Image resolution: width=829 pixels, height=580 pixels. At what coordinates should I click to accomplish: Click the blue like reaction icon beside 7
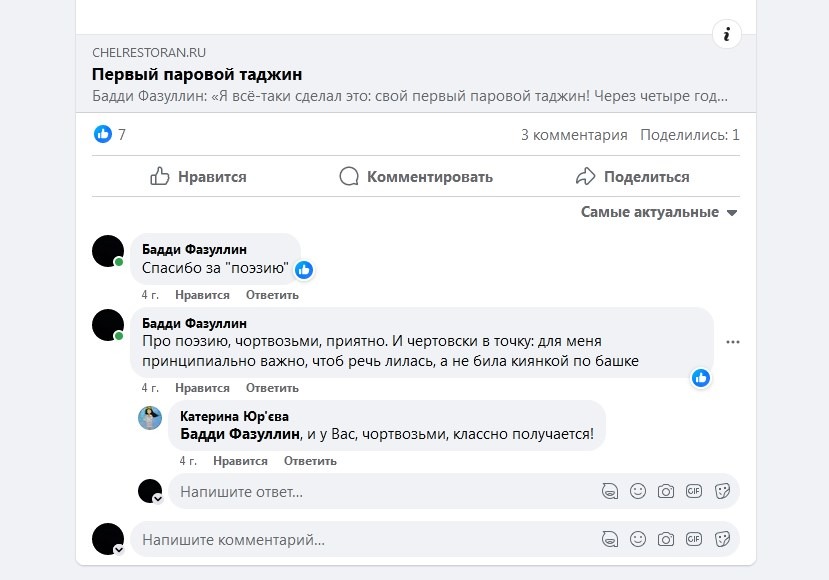pyautogui.click(x=103, y=134)
